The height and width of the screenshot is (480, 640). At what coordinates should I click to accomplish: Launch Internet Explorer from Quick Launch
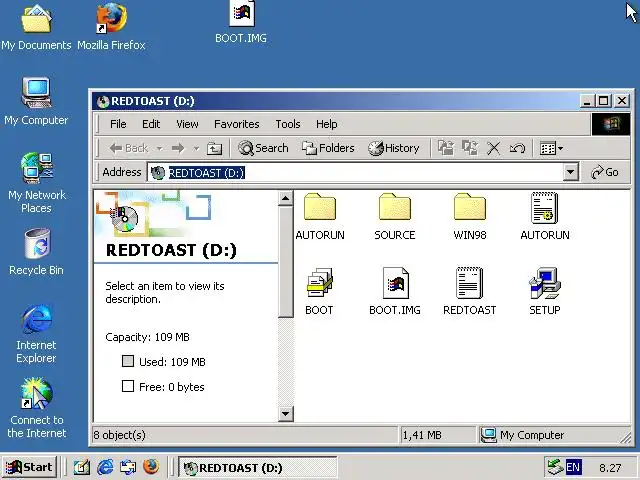pos(105,467)
